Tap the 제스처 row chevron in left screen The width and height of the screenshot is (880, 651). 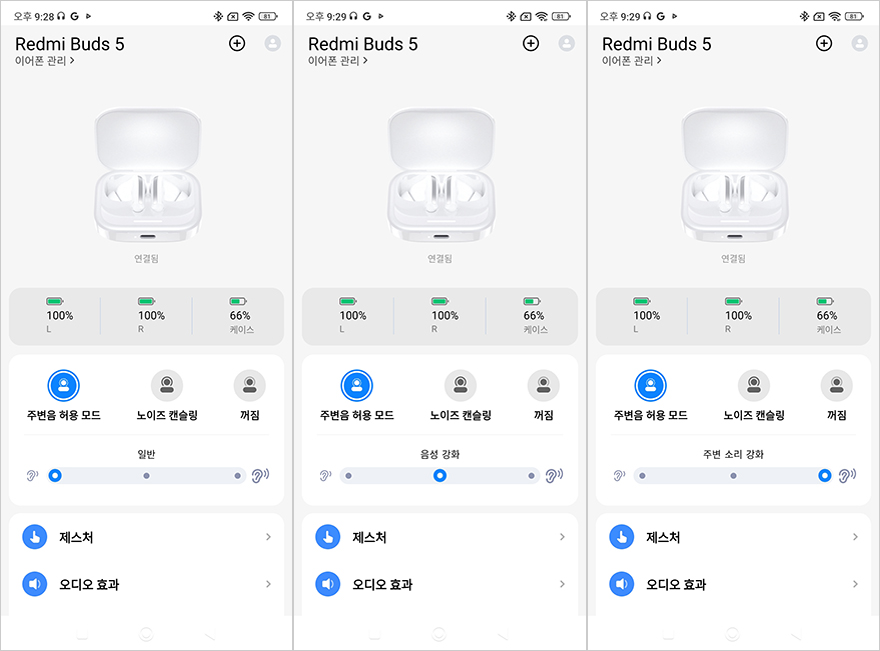268,537
